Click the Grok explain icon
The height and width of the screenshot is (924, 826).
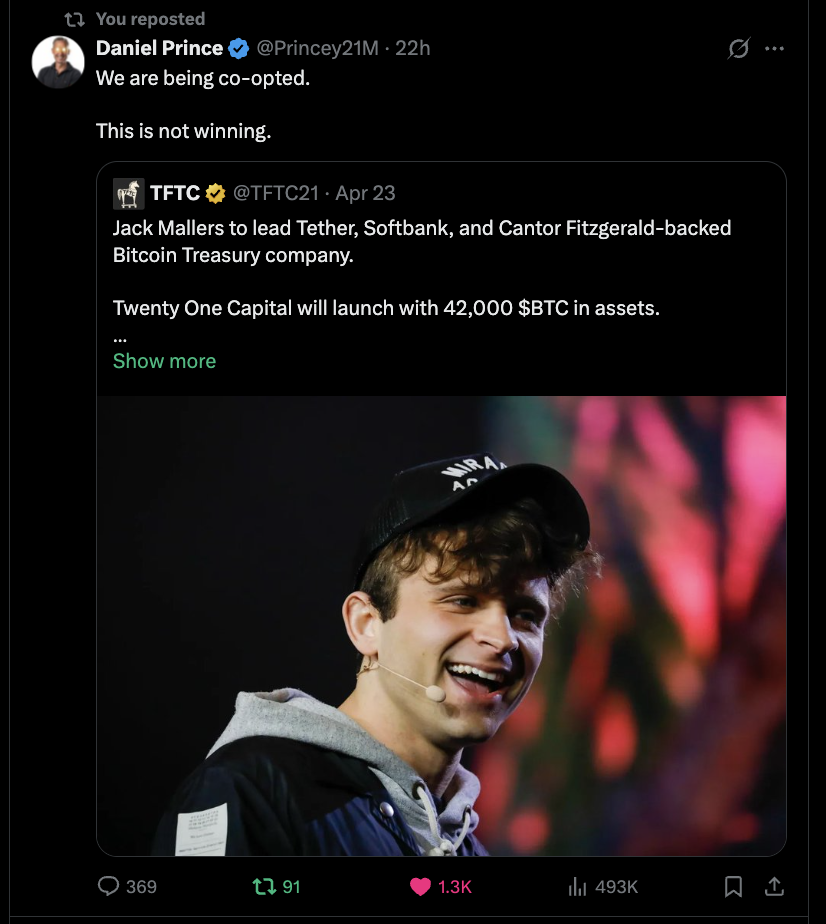pos(738,48)
